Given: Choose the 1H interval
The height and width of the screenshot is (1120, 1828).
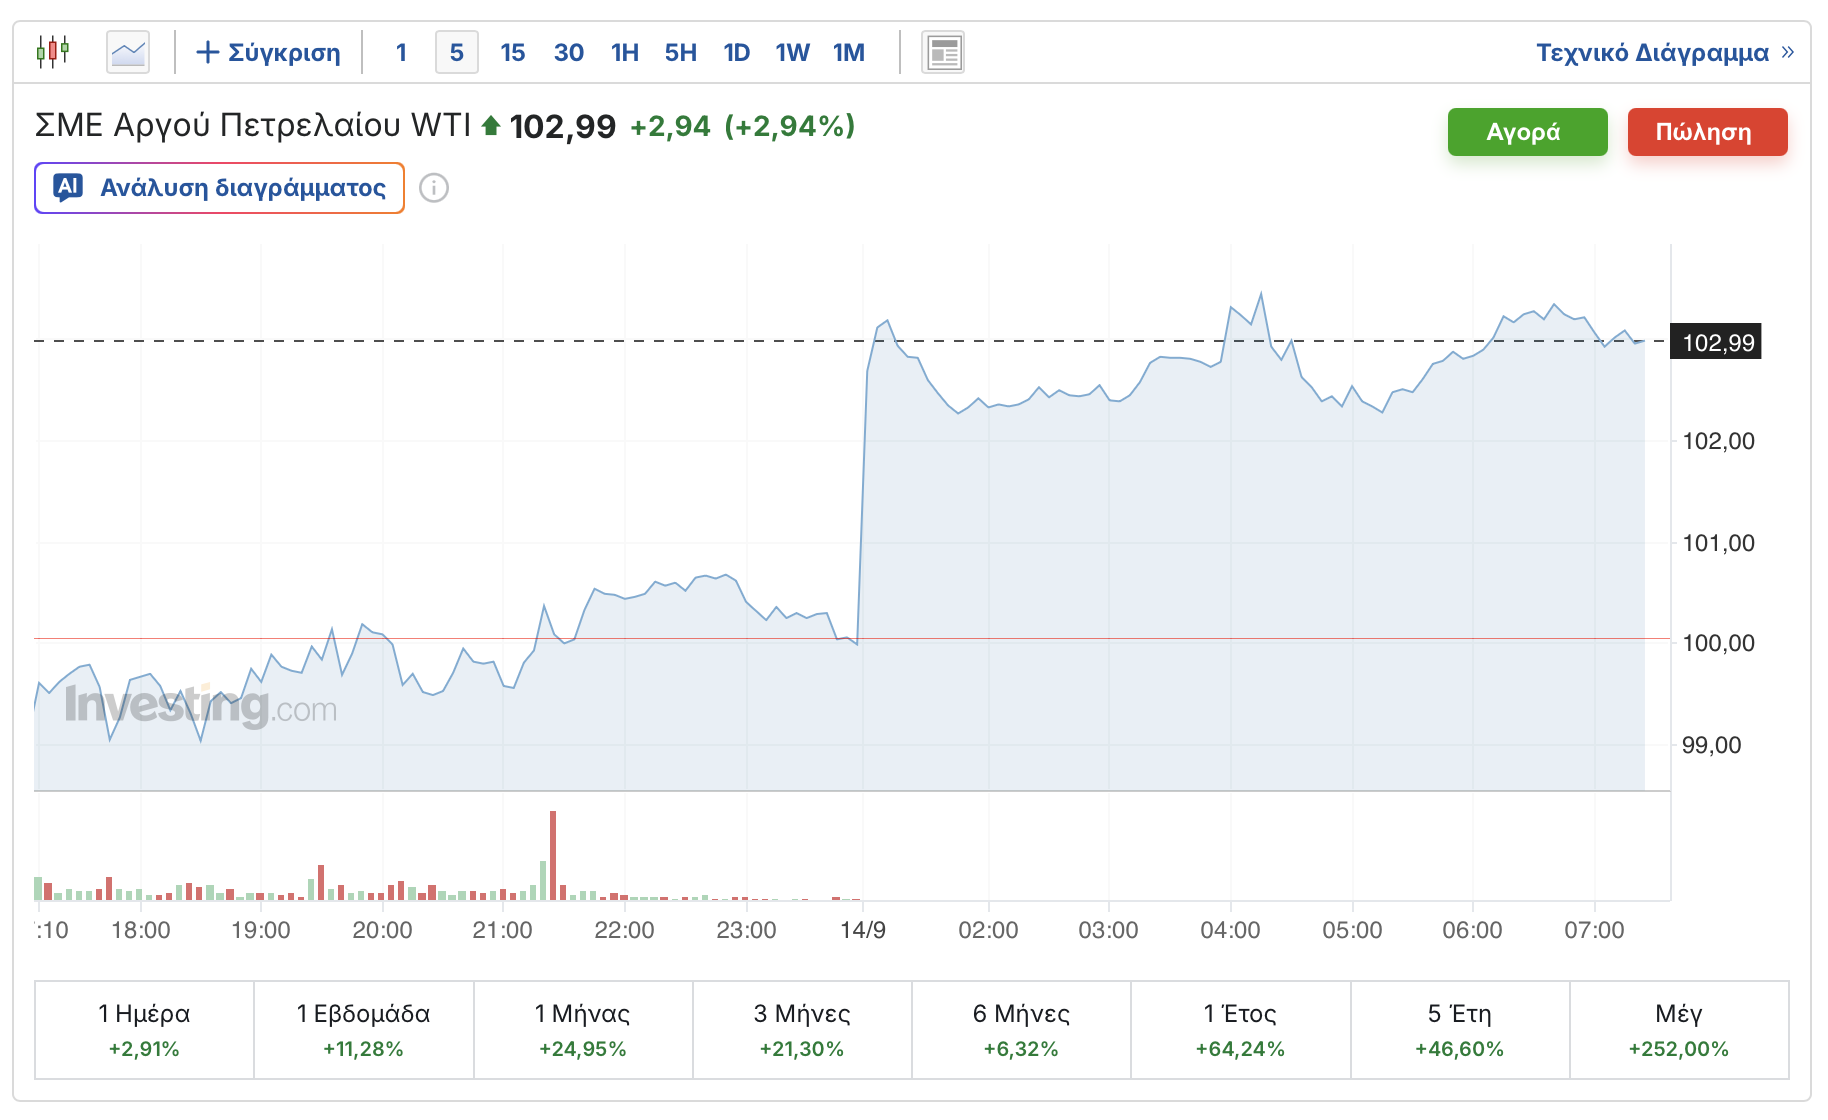Looking at the screenshot, I should 625,52.
